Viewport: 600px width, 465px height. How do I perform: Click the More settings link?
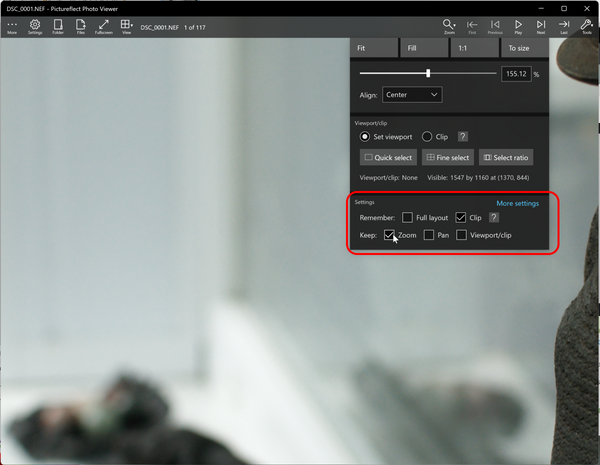coord(517,203)
